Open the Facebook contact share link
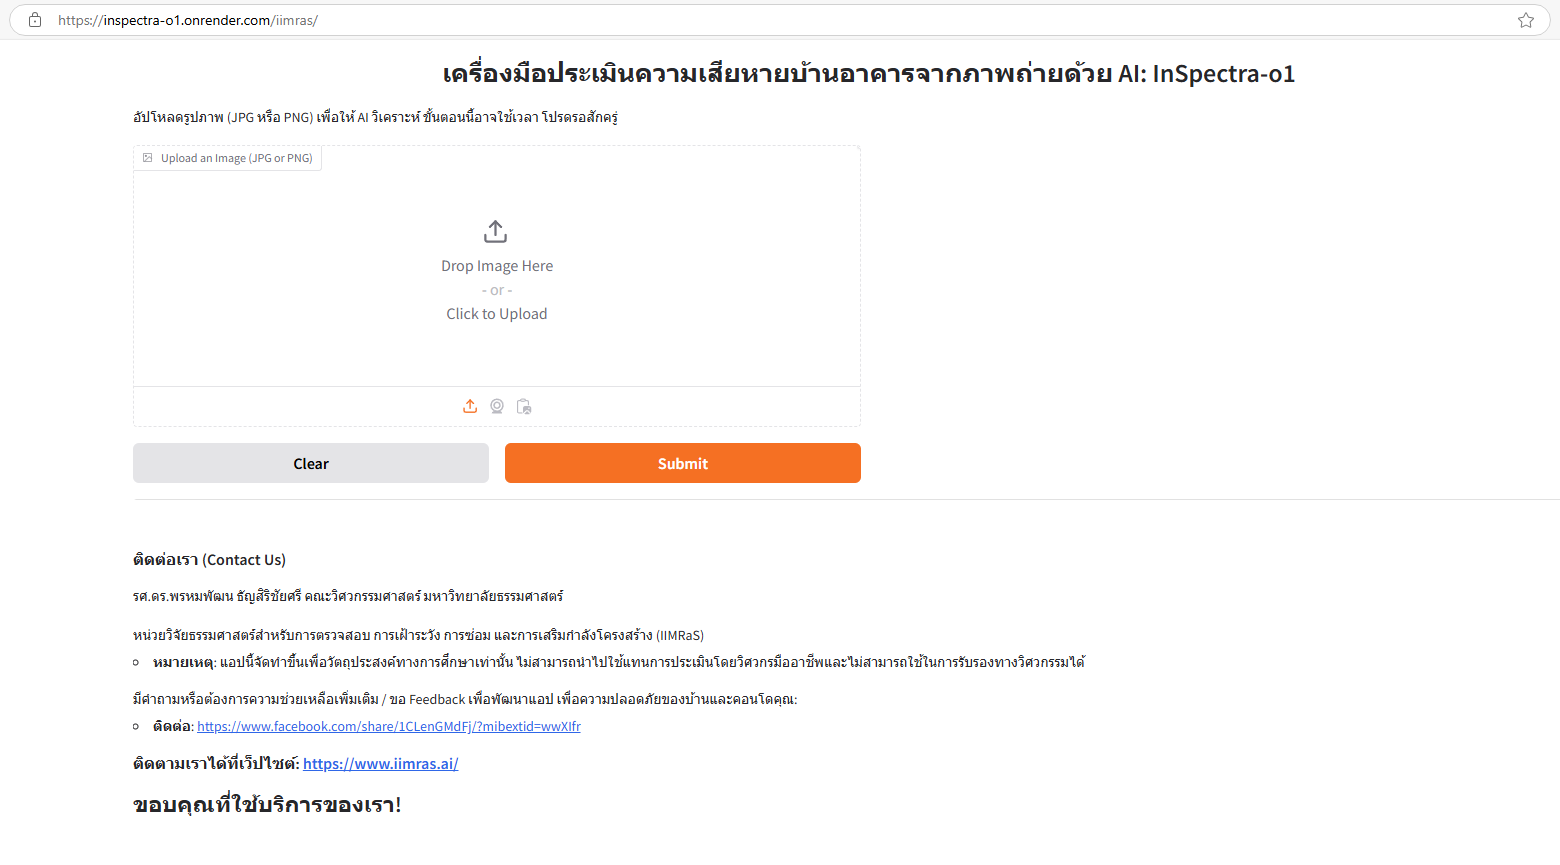This screenshot has width=1560, height=865. (x=389, y=727)
